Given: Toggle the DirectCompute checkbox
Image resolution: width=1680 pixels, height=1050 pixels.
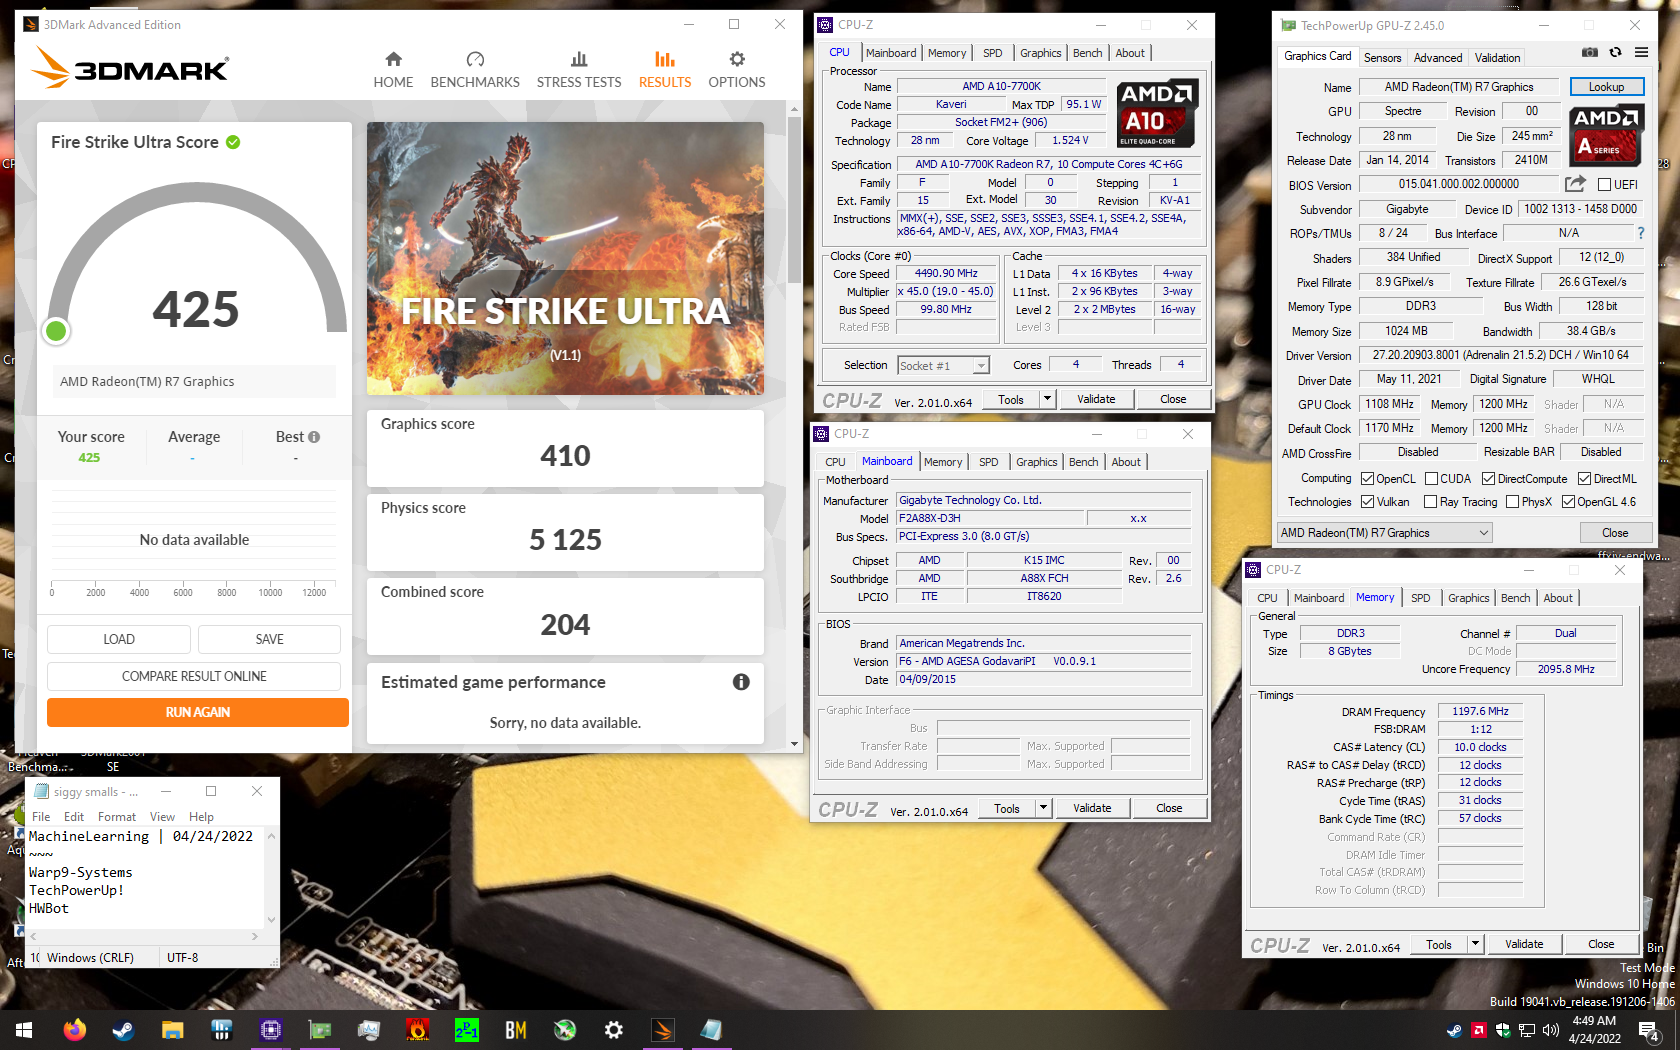Looking at the screenshot, I should coord(1488,479).
